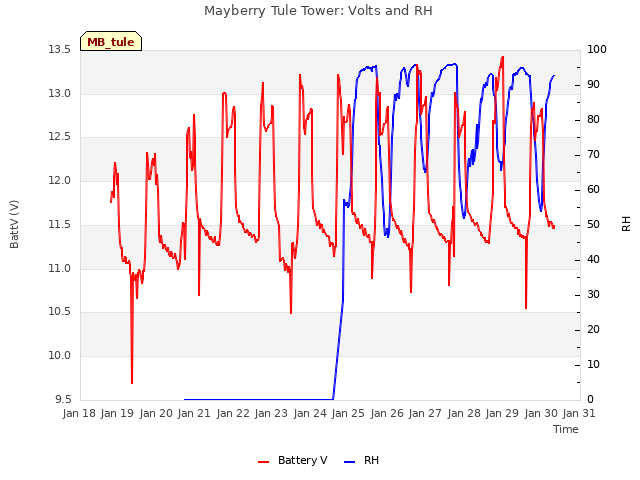The width and height of the screenshot is (640, 480).
Task: Click the 13.5 tick on the BattV axis
Action: [60, 50]
